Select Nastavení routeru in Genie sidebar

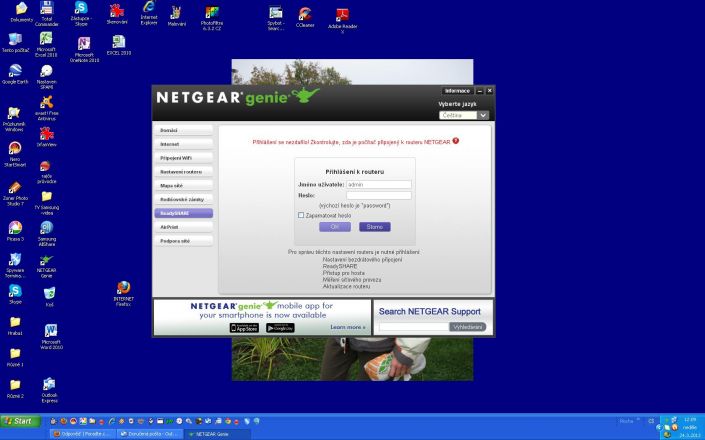point(183,172)
